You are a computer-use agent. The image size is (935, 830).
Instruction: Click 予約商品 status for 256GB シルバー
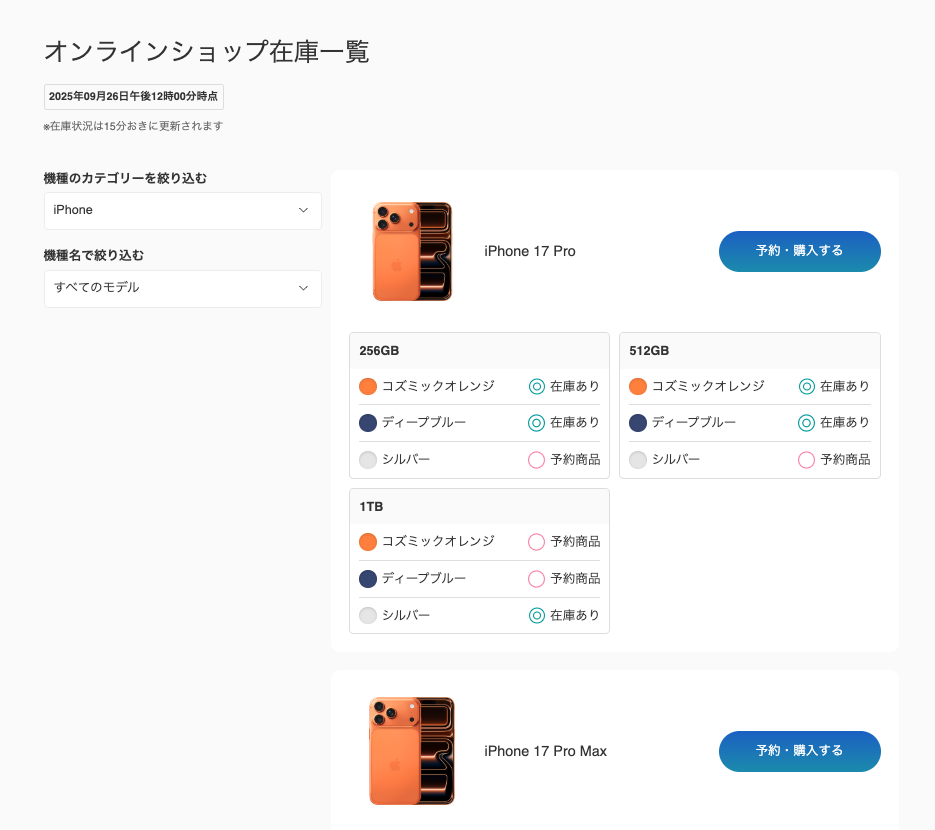point(575,460)
